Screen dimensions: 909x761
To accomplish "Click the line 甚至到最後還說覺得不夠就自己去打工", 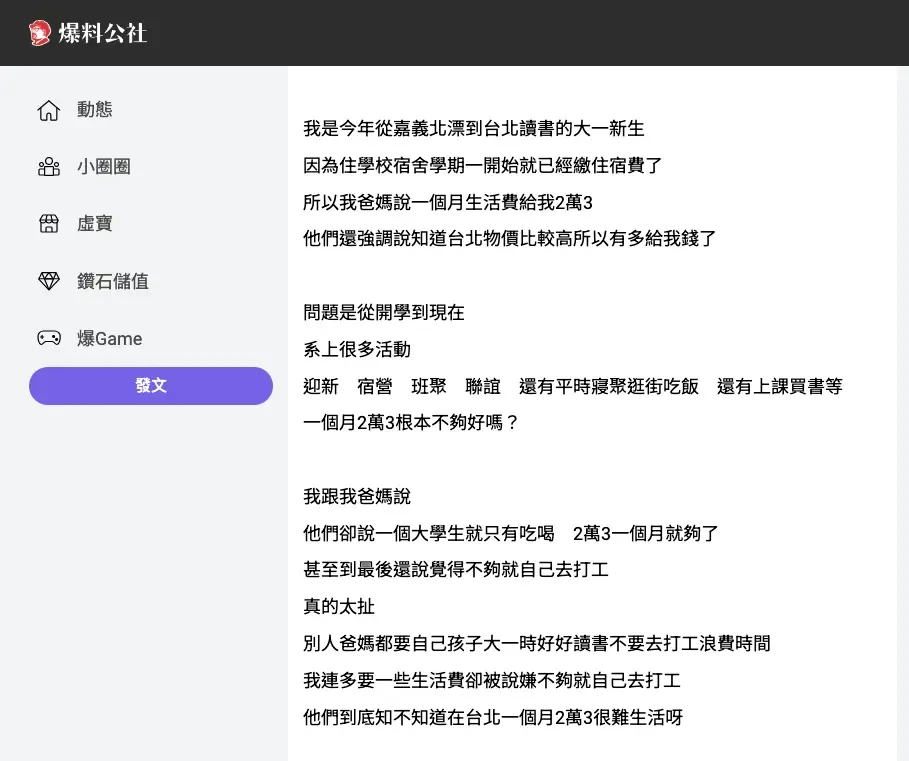I will 456,570.
